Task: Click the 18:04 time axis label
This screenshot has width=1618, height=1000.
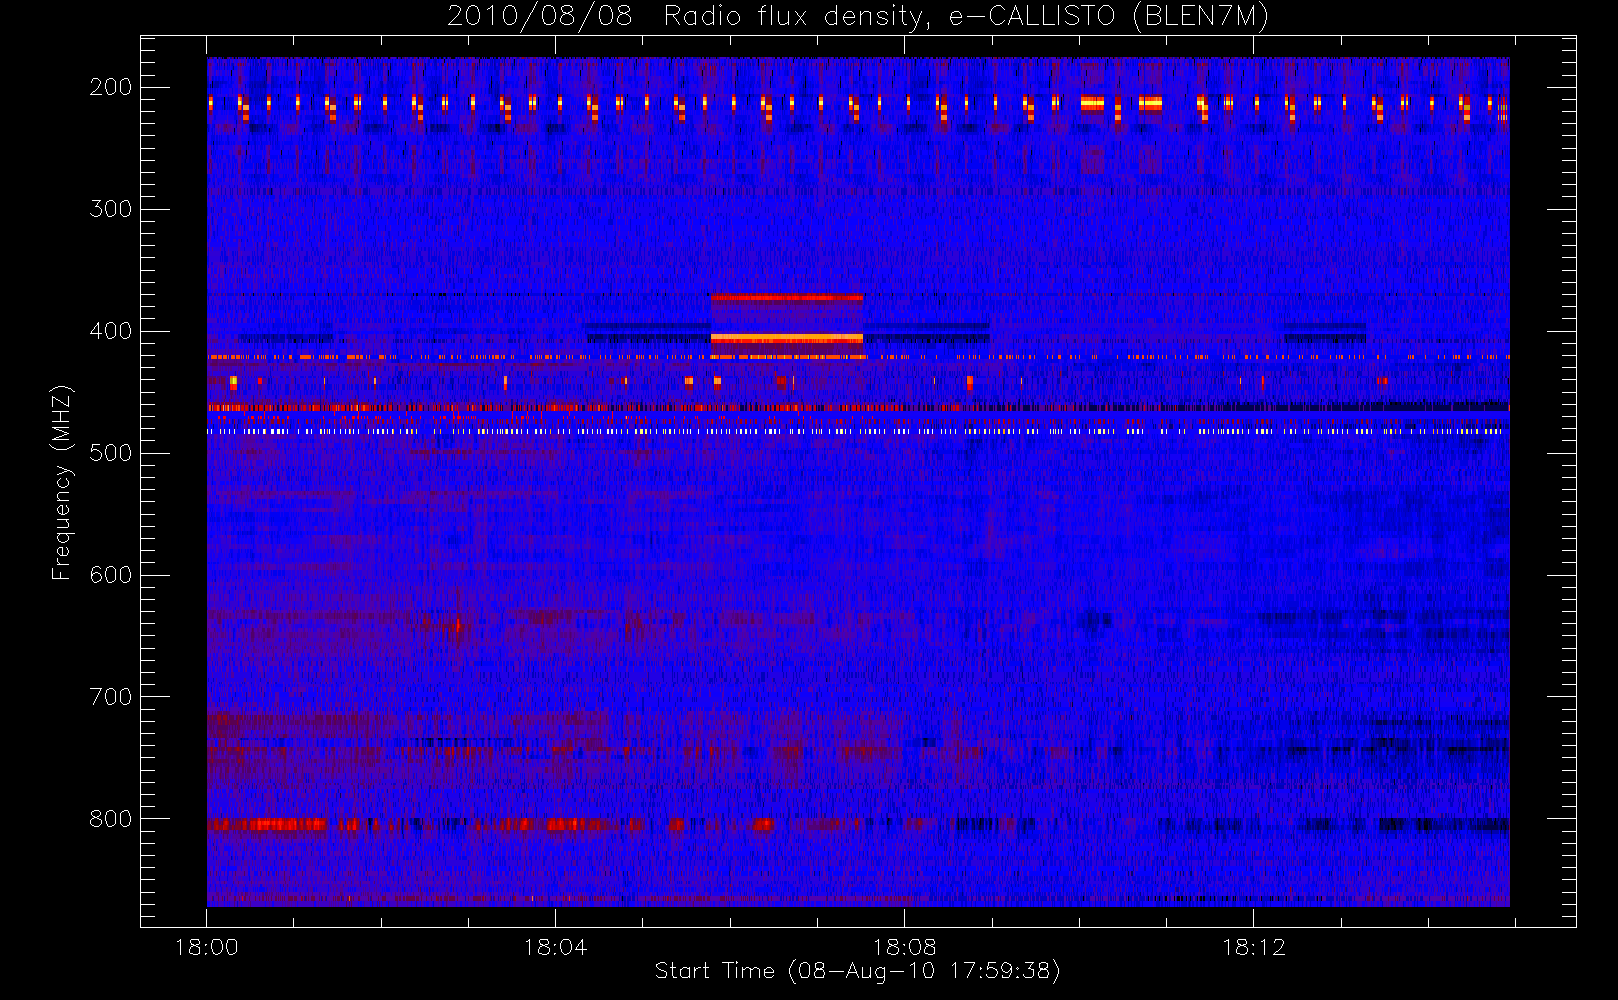Action: pyautogui.click(x=556, y=947)
